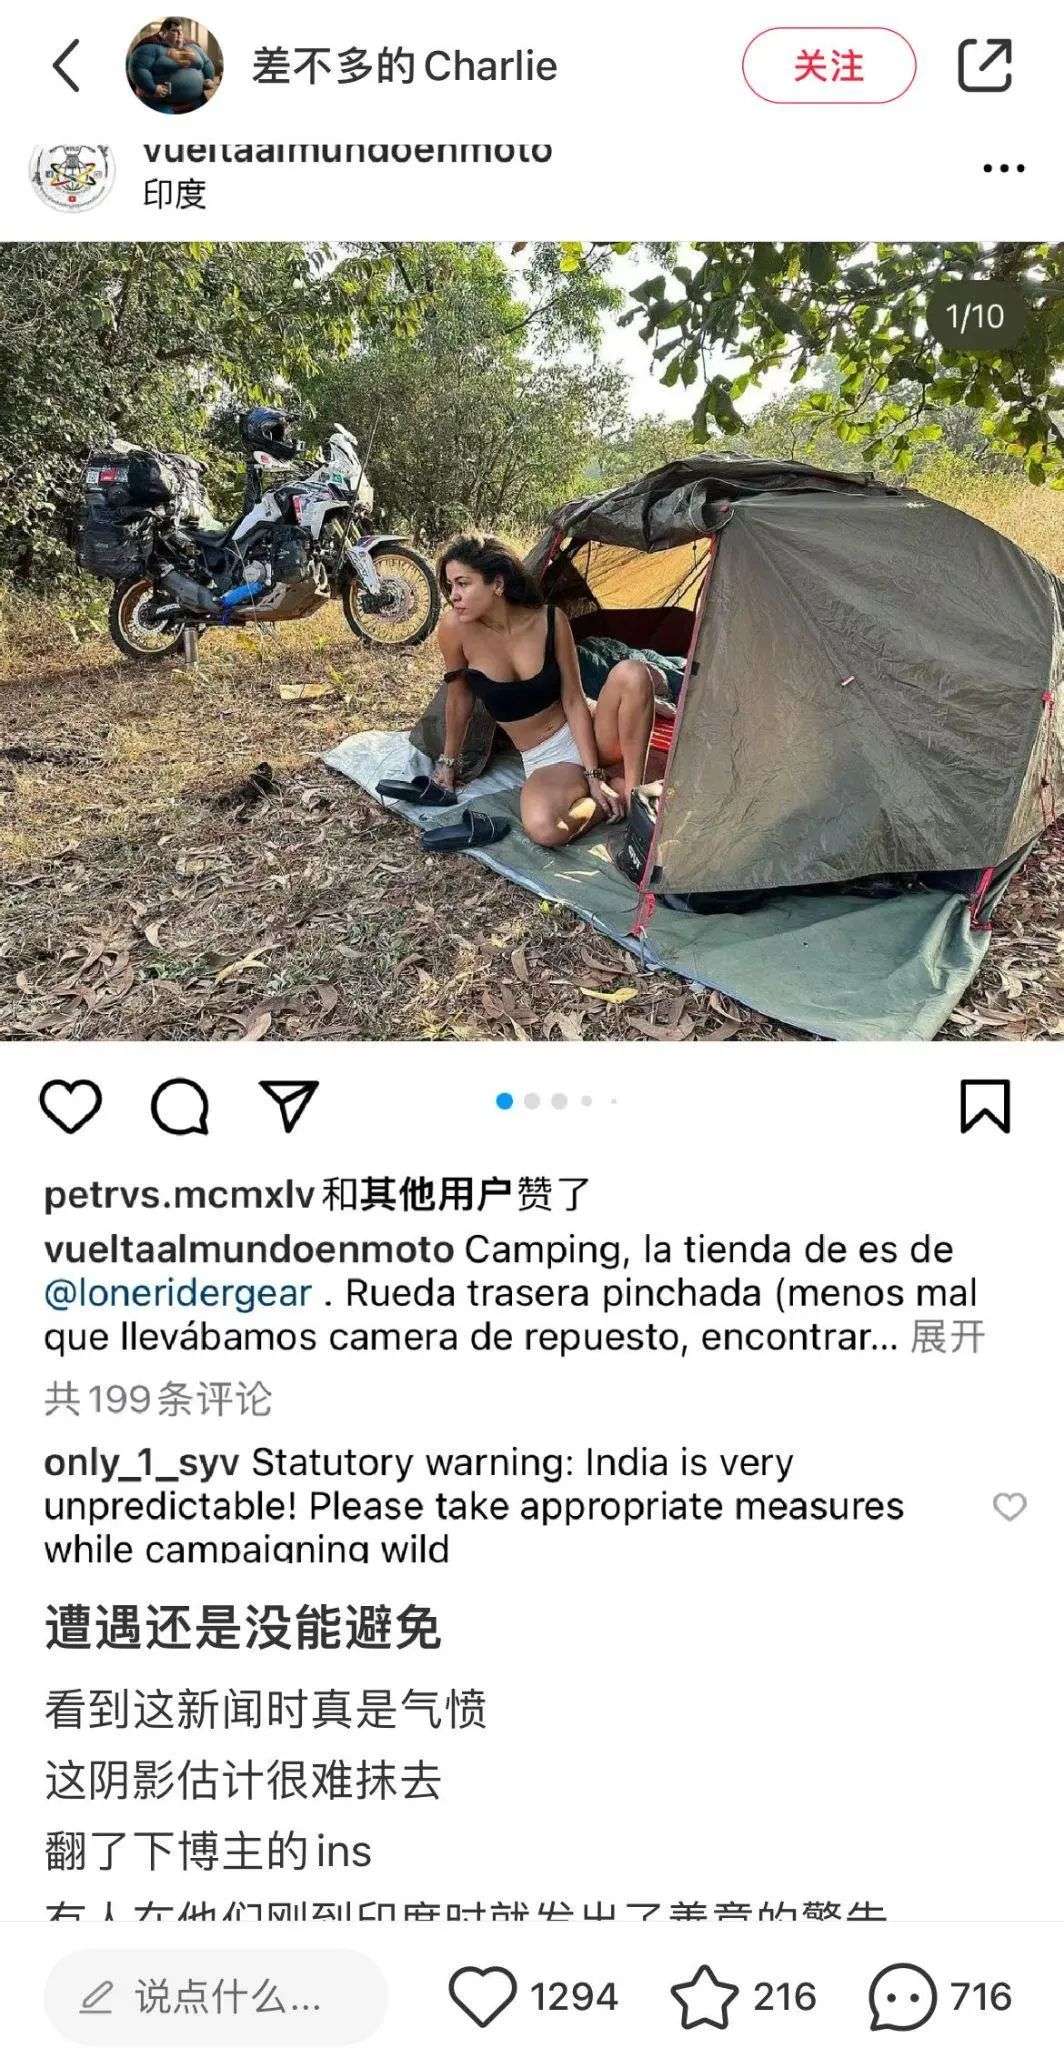Like the note via heart showing 1294
1064x2048 pixels.
(x=533, y=1997)
